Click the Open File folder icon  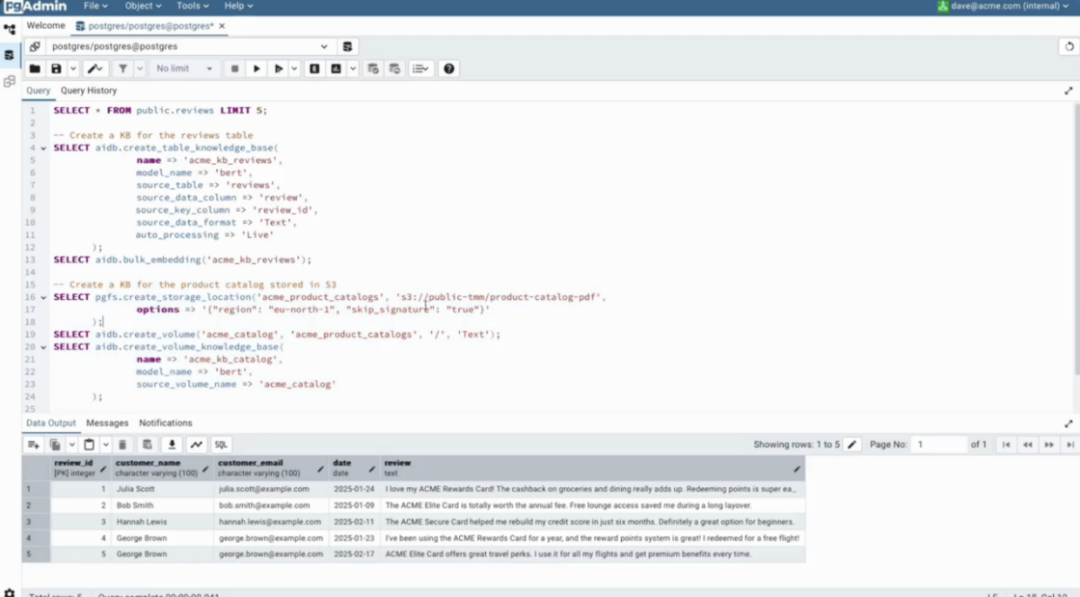click(34, 69)
